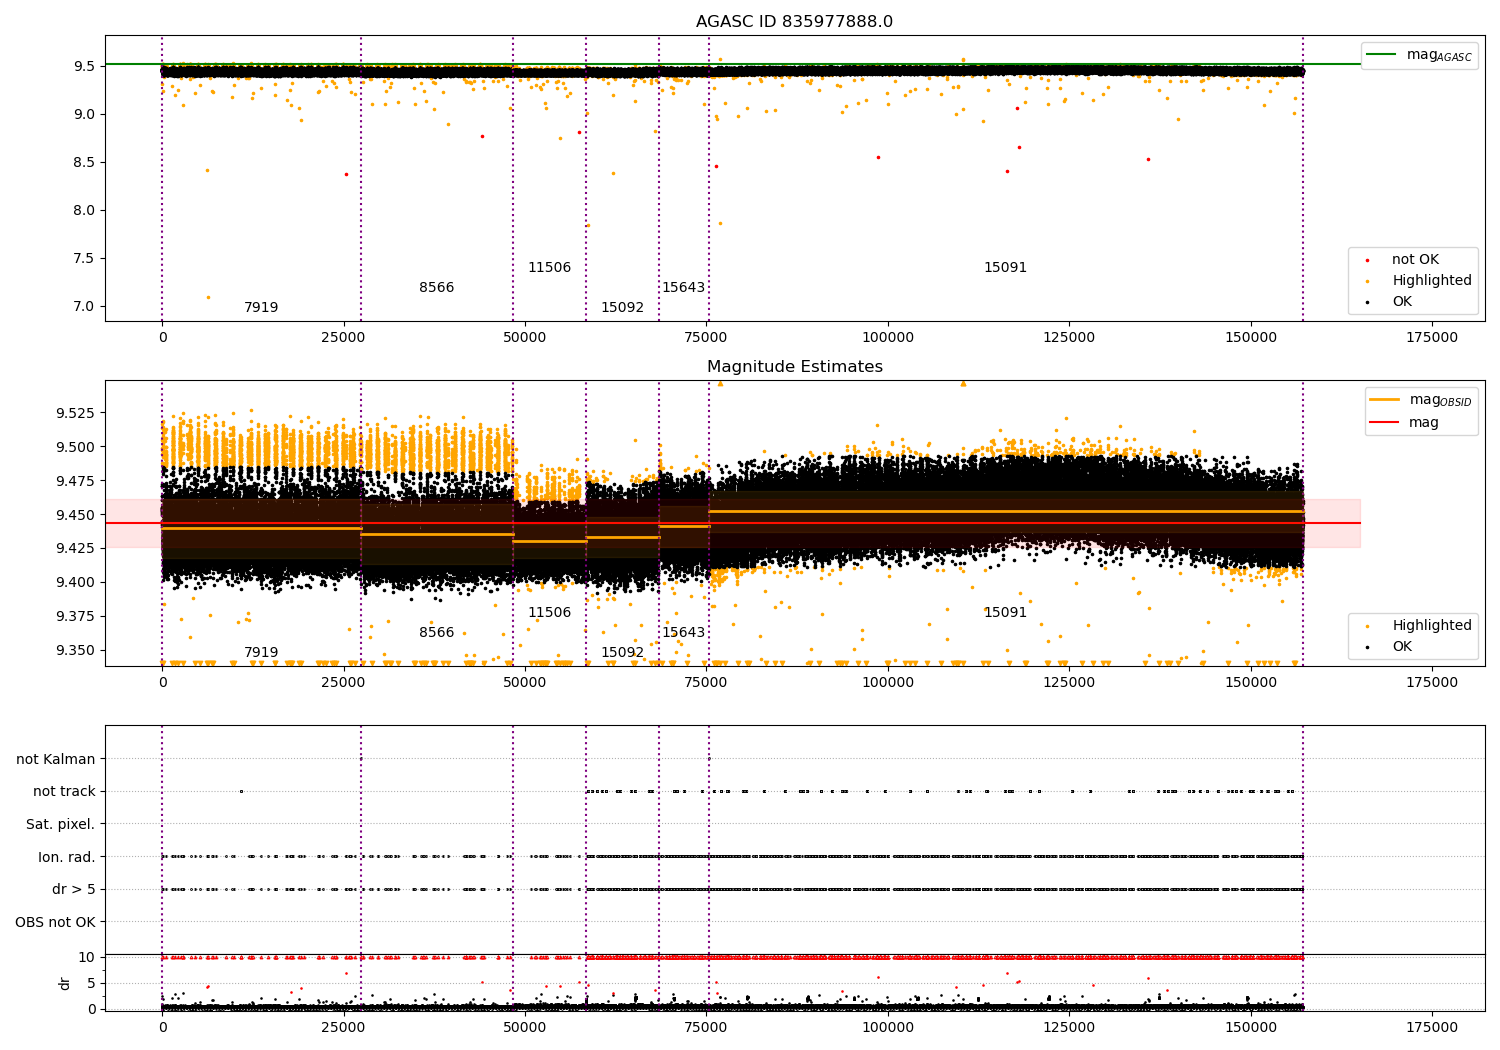1500x1050 pixels.
Task: Click the 'Sat. pixel.' row label
Action: coord(61,825)
